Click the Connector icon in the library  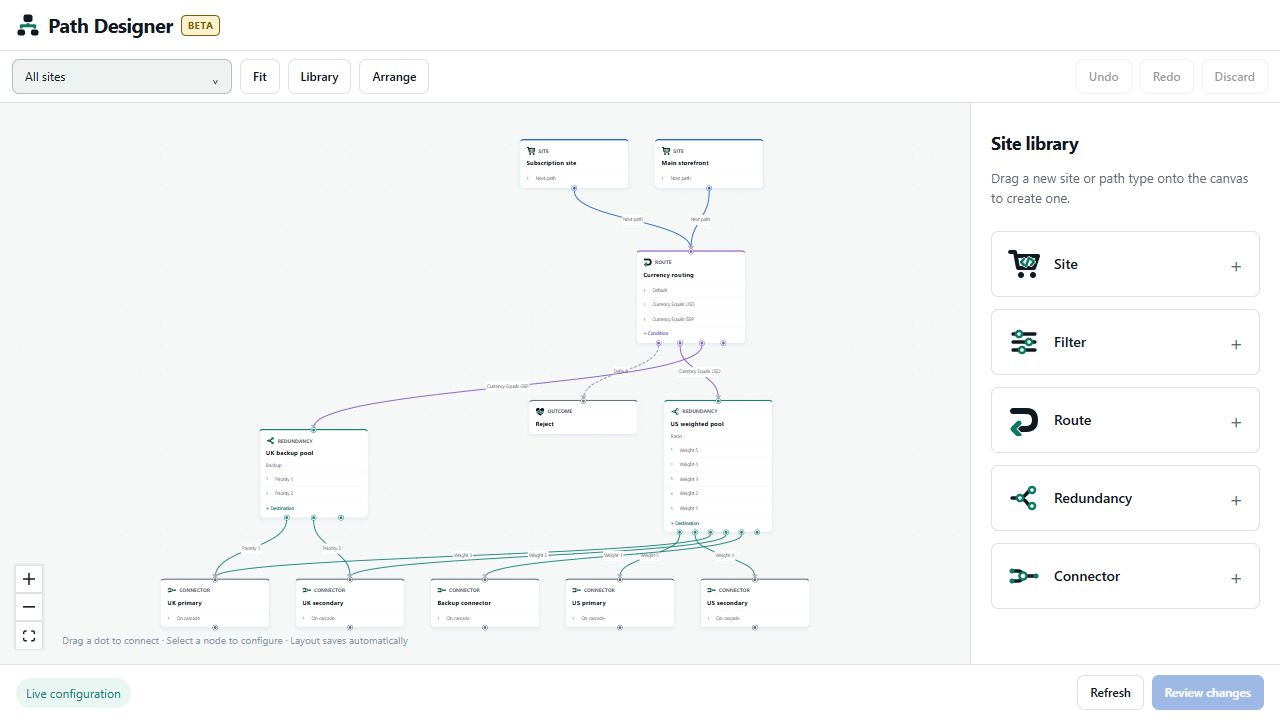1024,576
